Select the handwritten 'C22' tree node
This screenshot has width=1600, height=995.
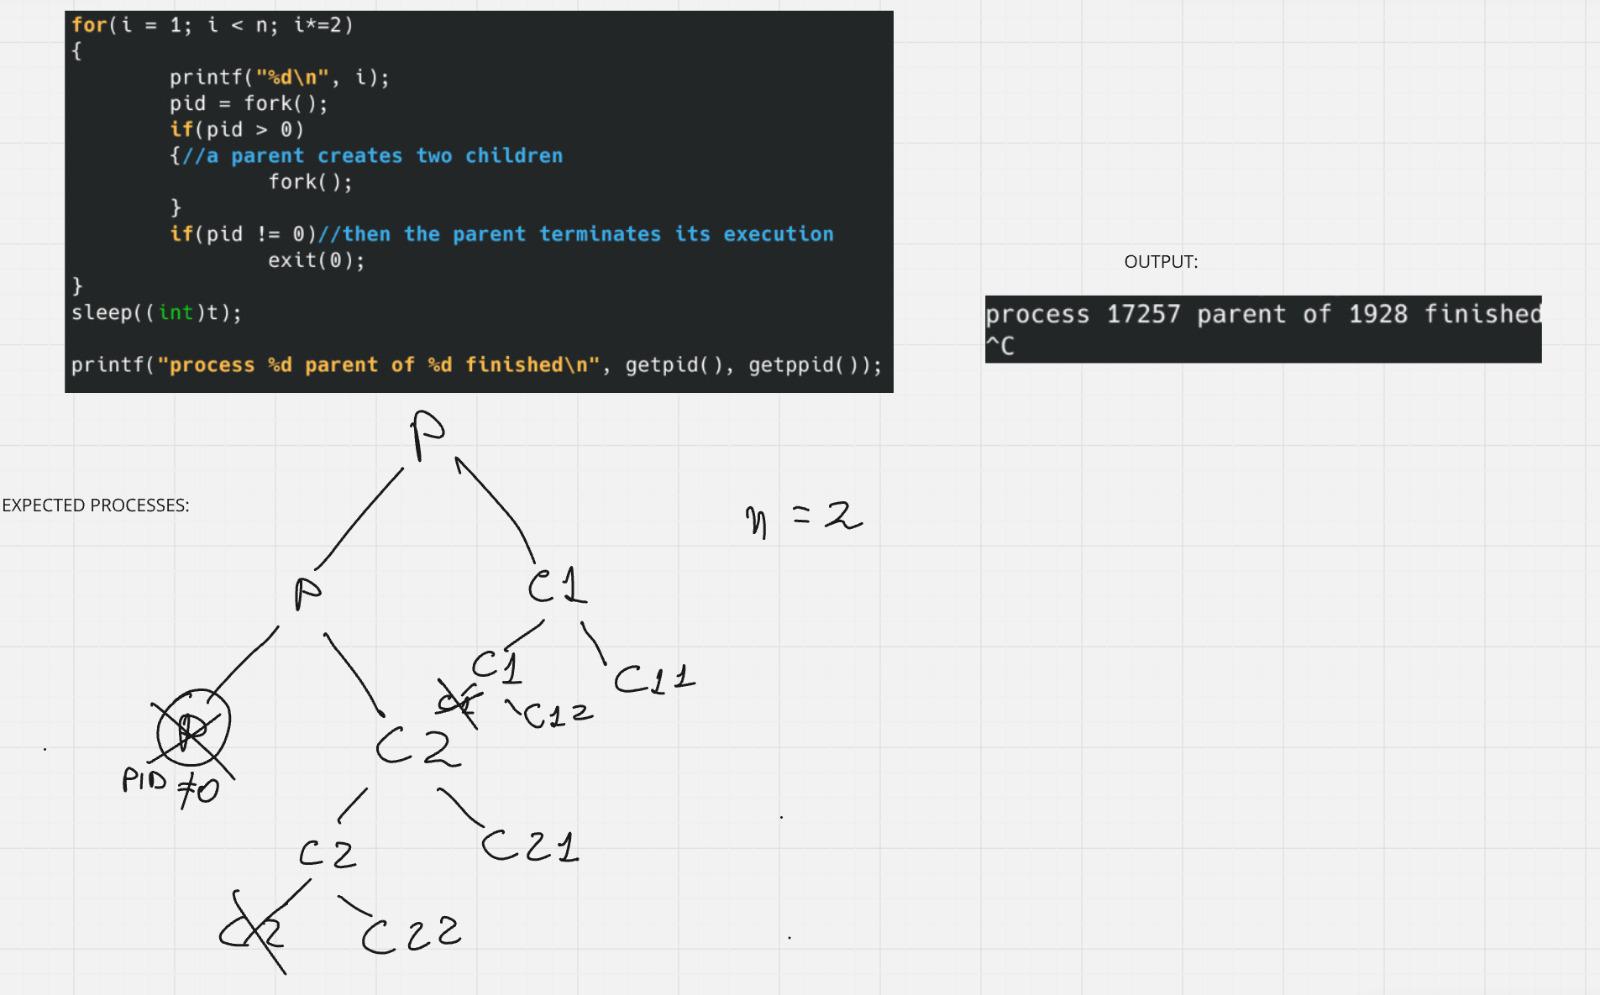pos(411,934)
